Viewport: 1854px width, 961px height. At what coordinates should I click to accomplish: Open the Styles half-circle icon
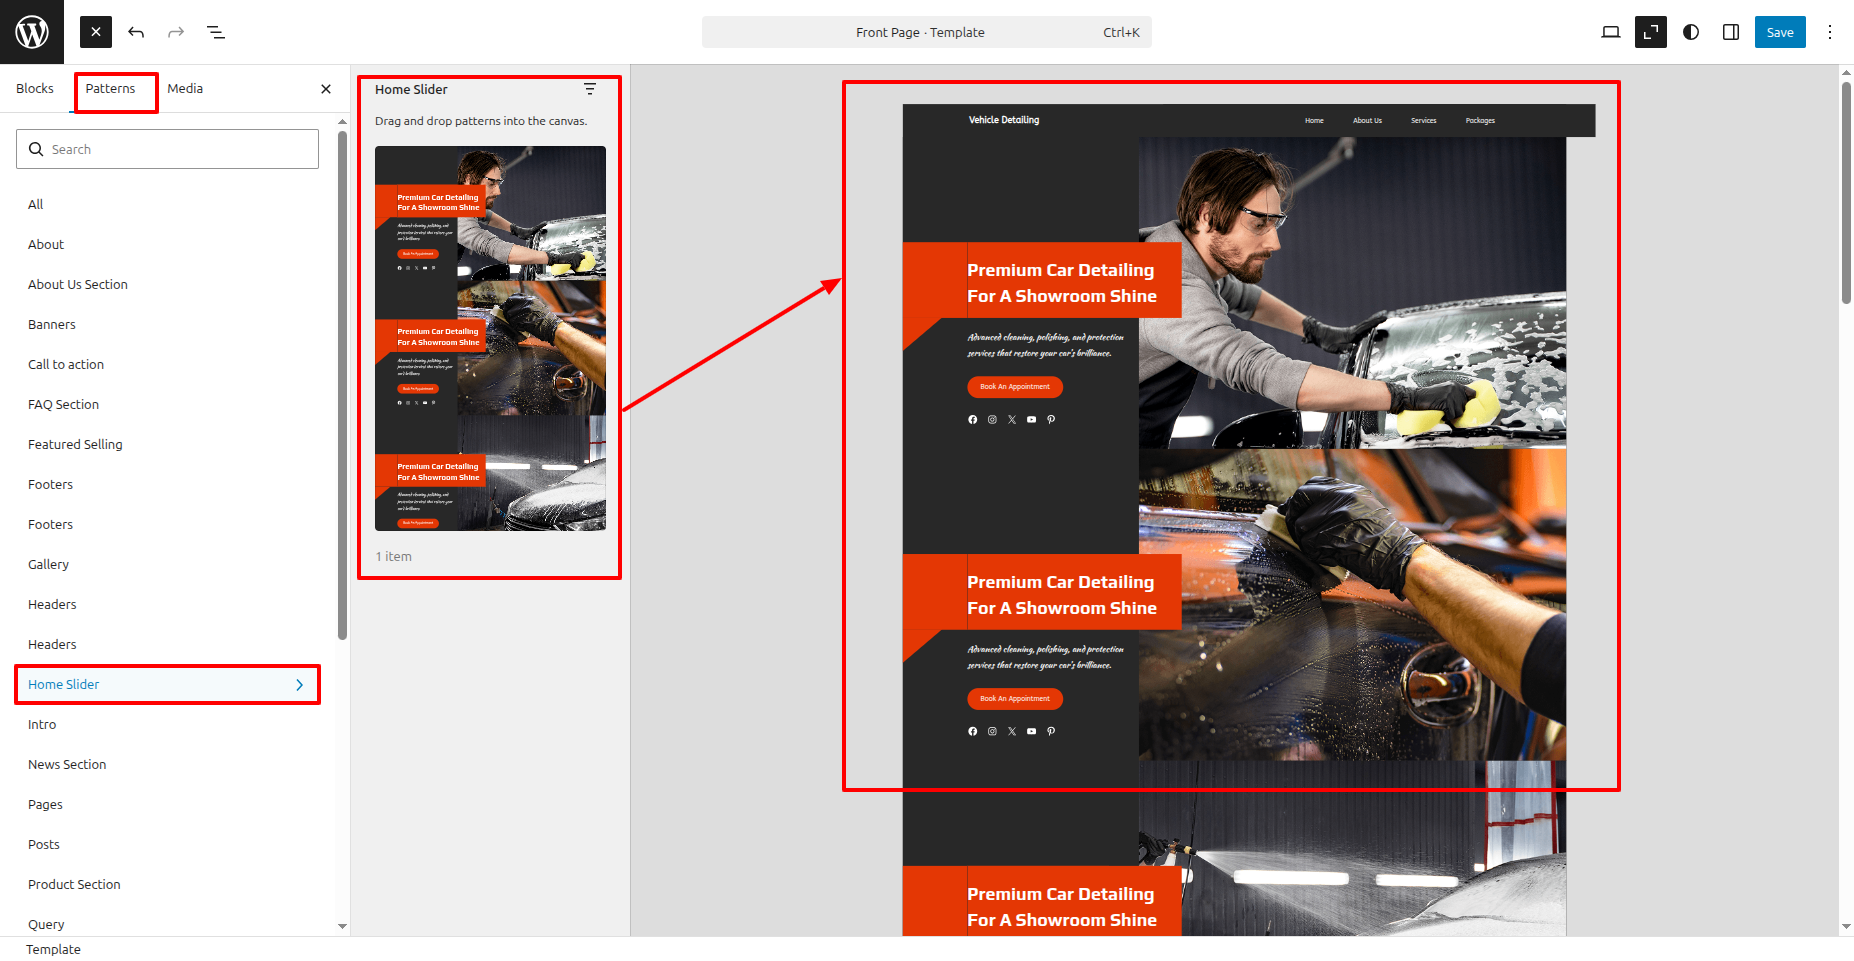tap(1691, 32)
